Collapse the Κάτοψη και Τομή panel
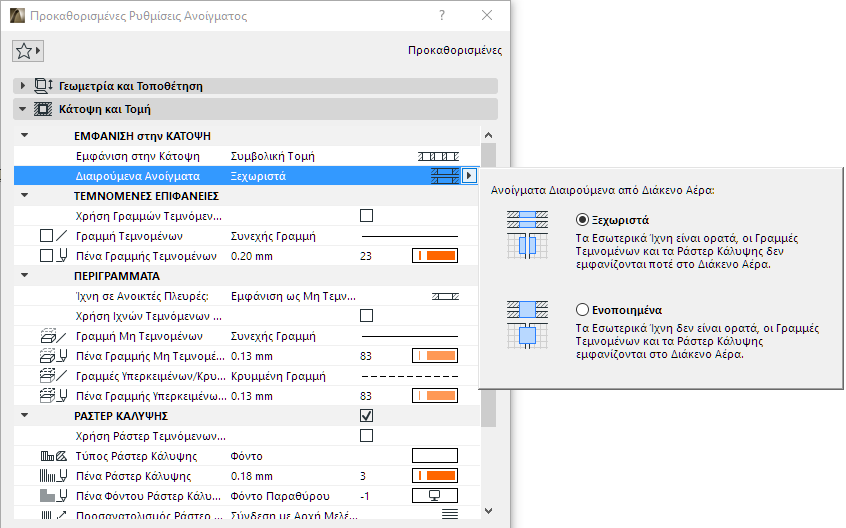 22,109
